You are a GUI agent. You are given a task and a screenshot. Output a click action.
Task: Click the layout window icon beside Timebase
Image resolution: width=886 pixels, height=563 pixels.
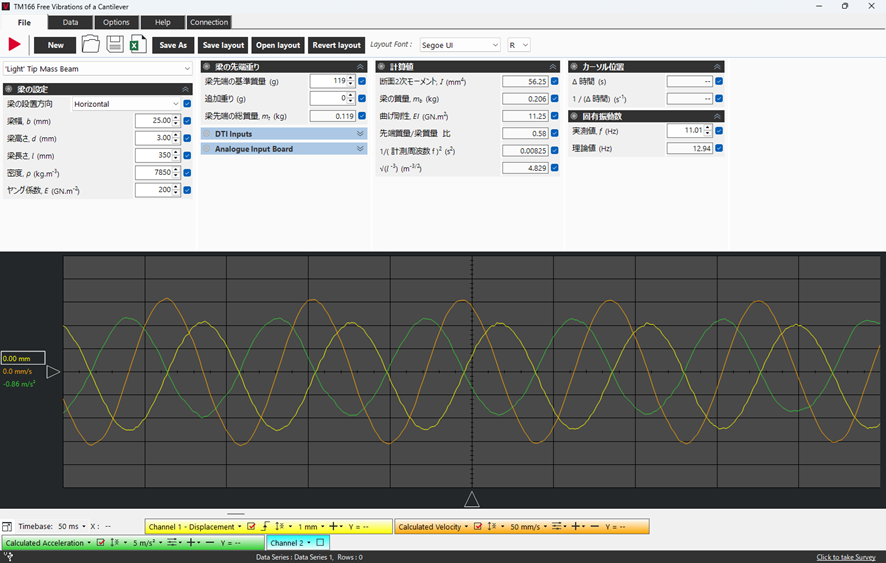coord(7,526)
